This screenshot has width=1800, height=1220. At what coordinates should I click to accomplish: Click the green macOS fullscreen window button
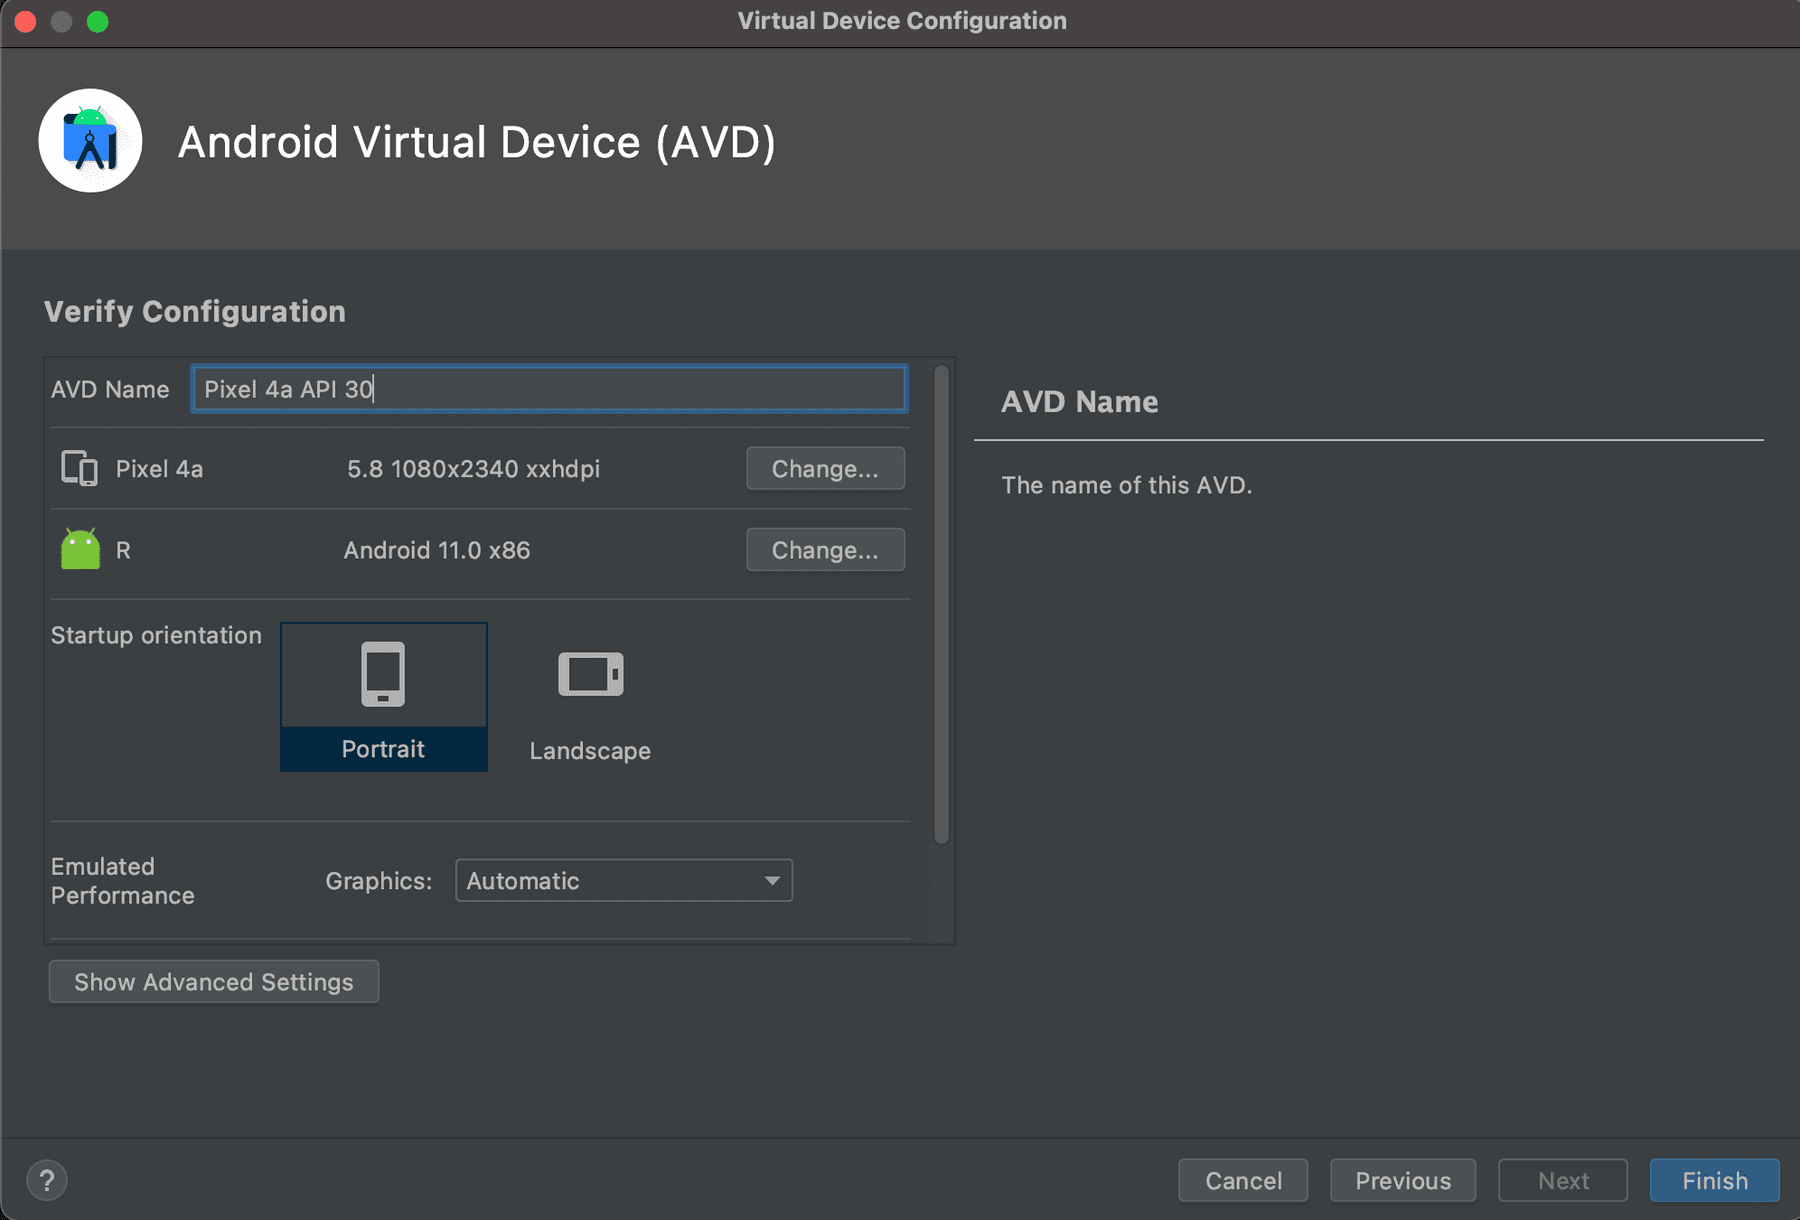[97, 21]
